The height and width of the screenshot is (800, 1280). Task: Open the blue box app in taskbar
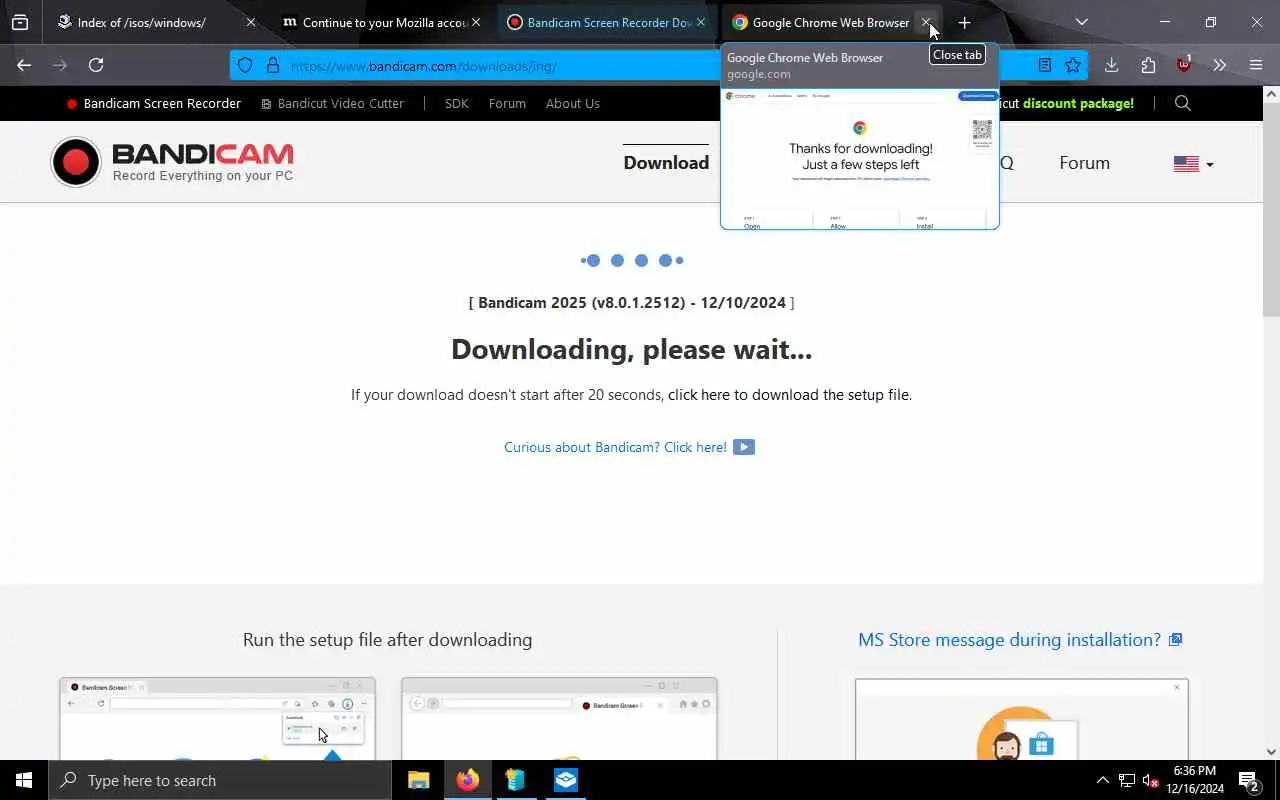pos(565,780)
